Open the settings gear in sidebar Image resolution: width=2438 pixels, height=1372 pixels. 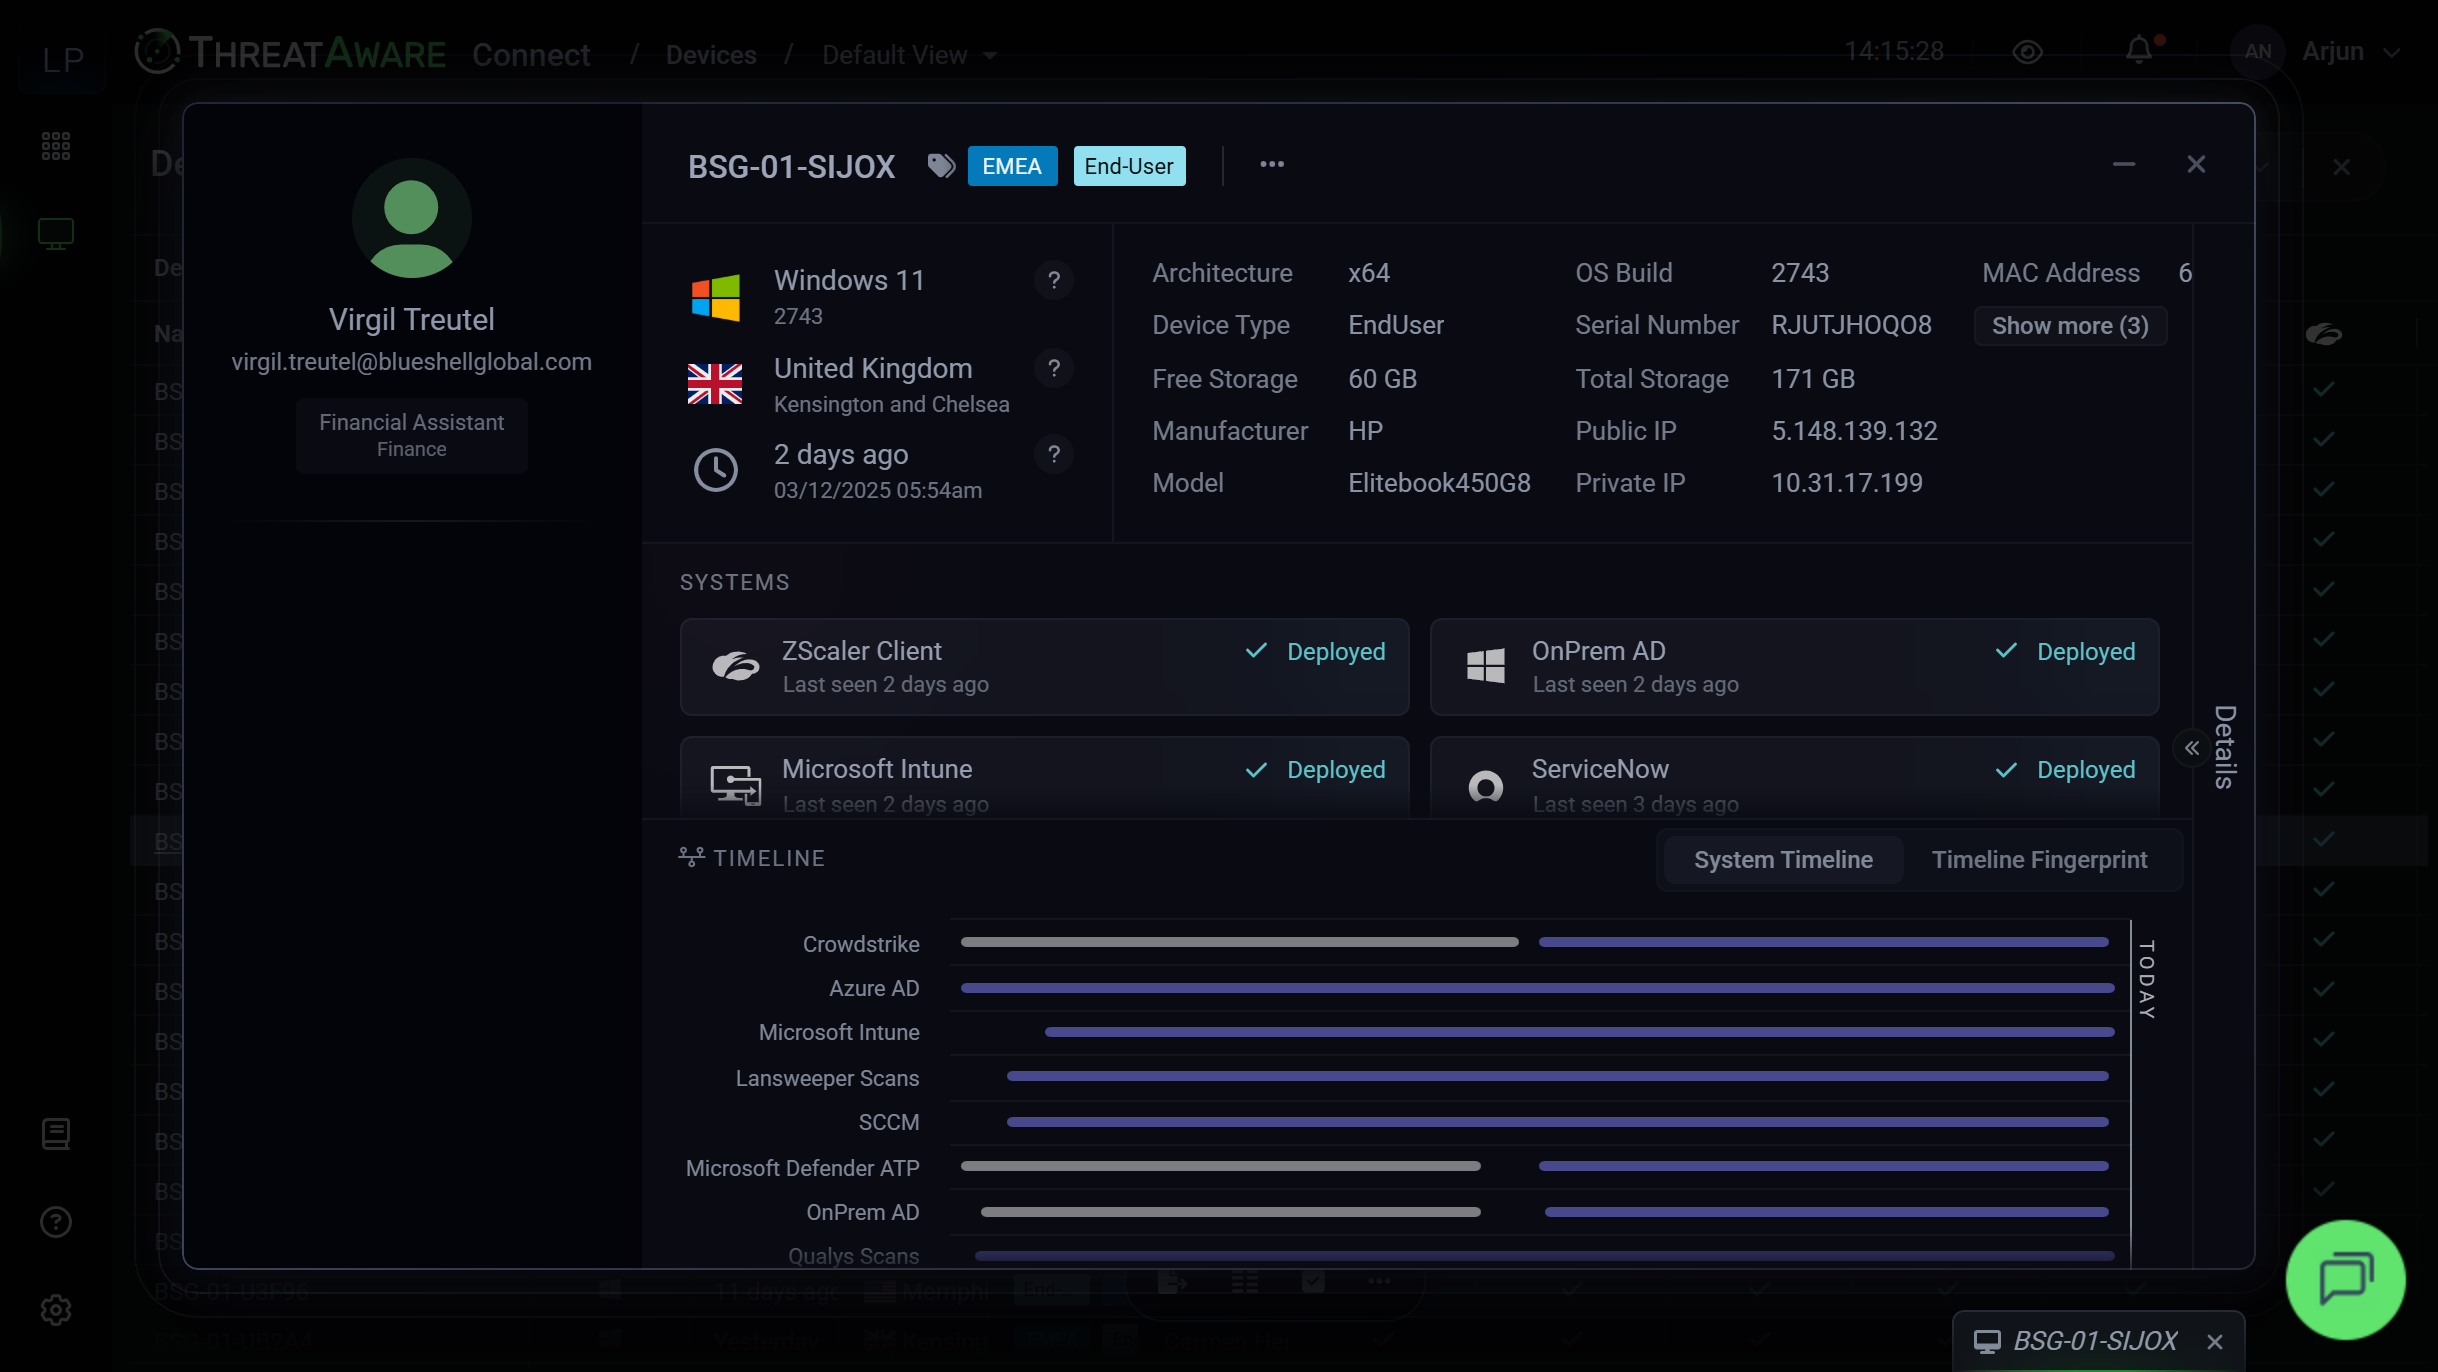56,1310
